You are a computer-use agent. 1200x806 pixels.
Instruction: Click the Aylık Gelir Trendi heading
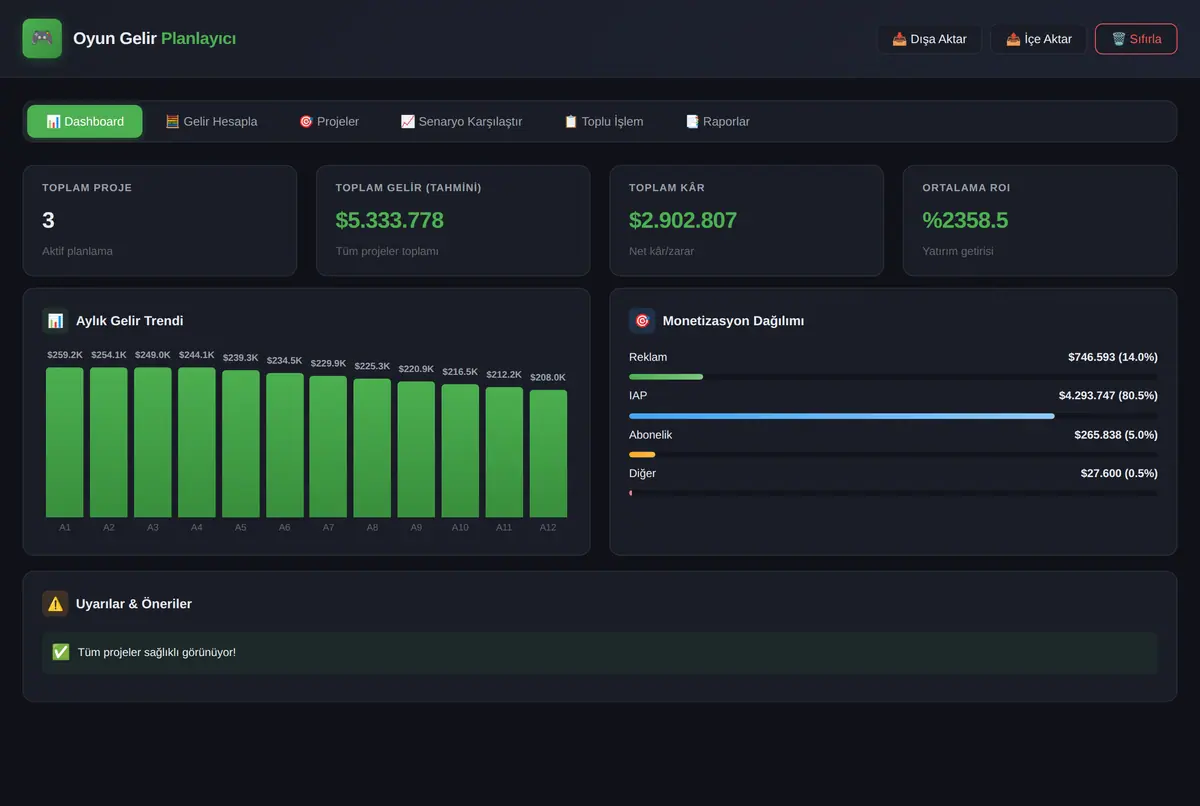tap(130, 321)
